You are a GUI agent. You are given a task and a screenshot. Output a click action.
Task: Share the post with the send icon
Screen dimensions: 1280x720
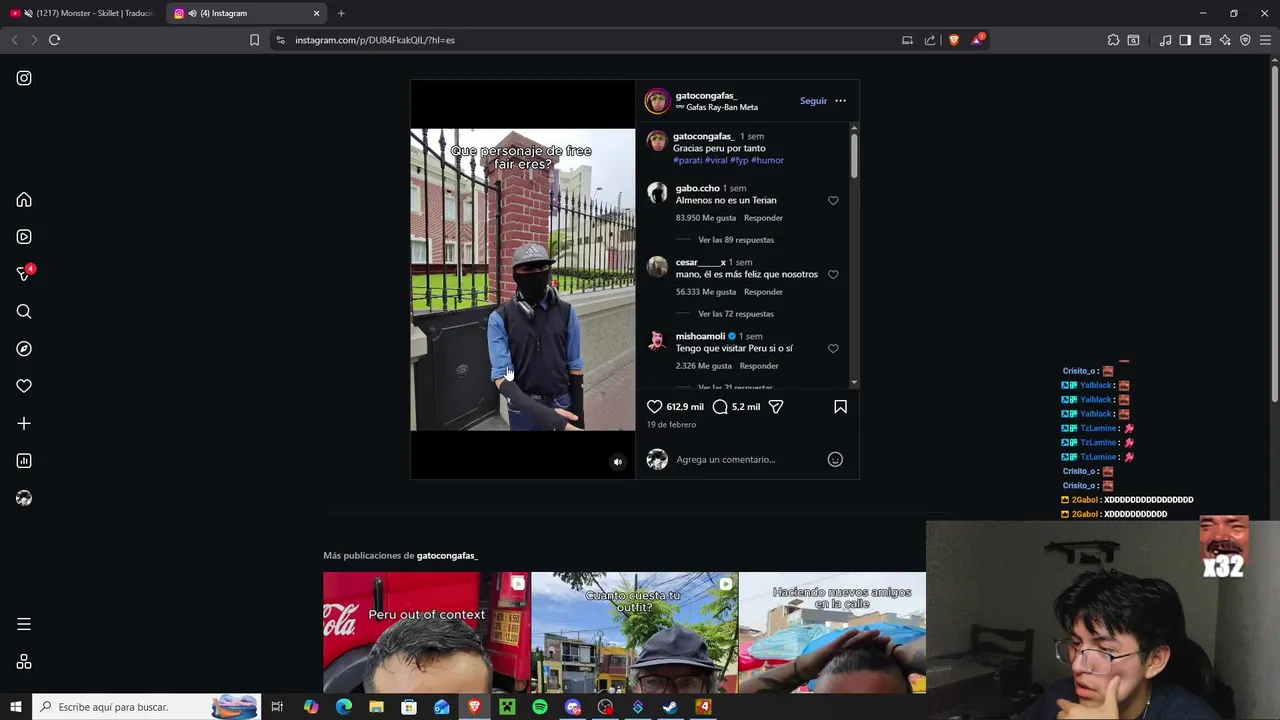pos(776,407)
